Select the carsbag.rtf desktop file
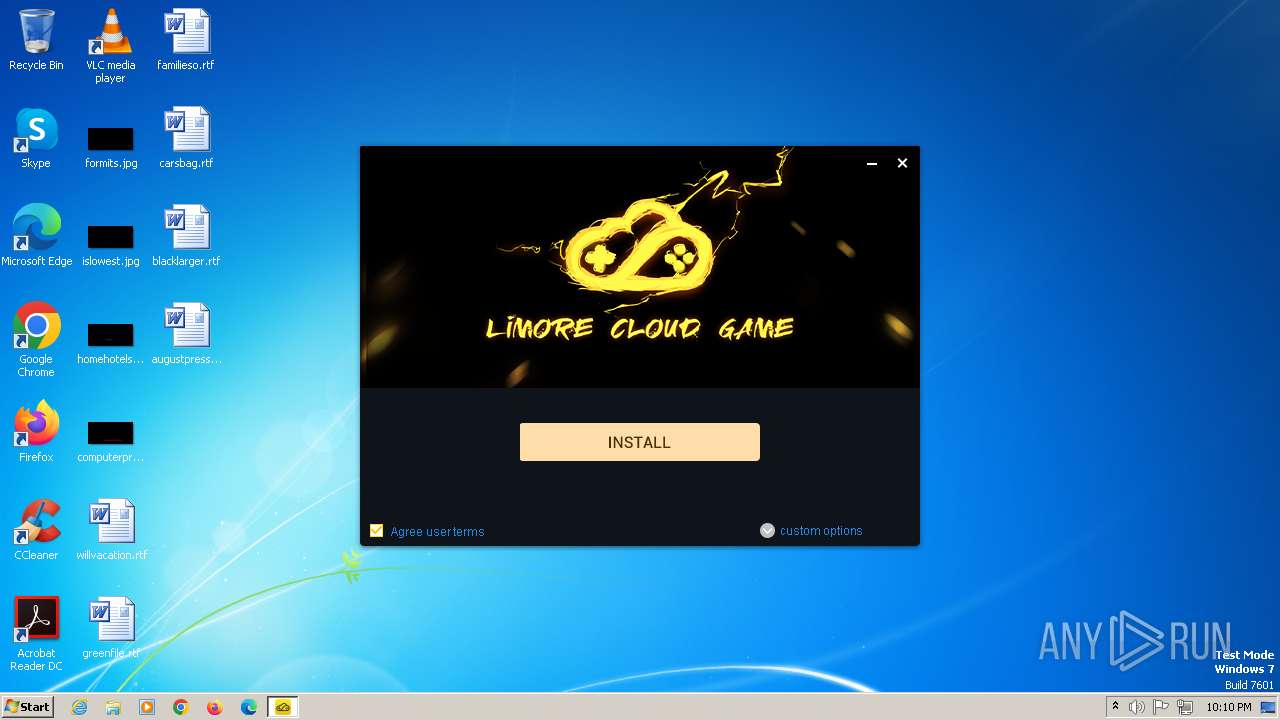This screenshot has height=720, width=1280. 186,138
